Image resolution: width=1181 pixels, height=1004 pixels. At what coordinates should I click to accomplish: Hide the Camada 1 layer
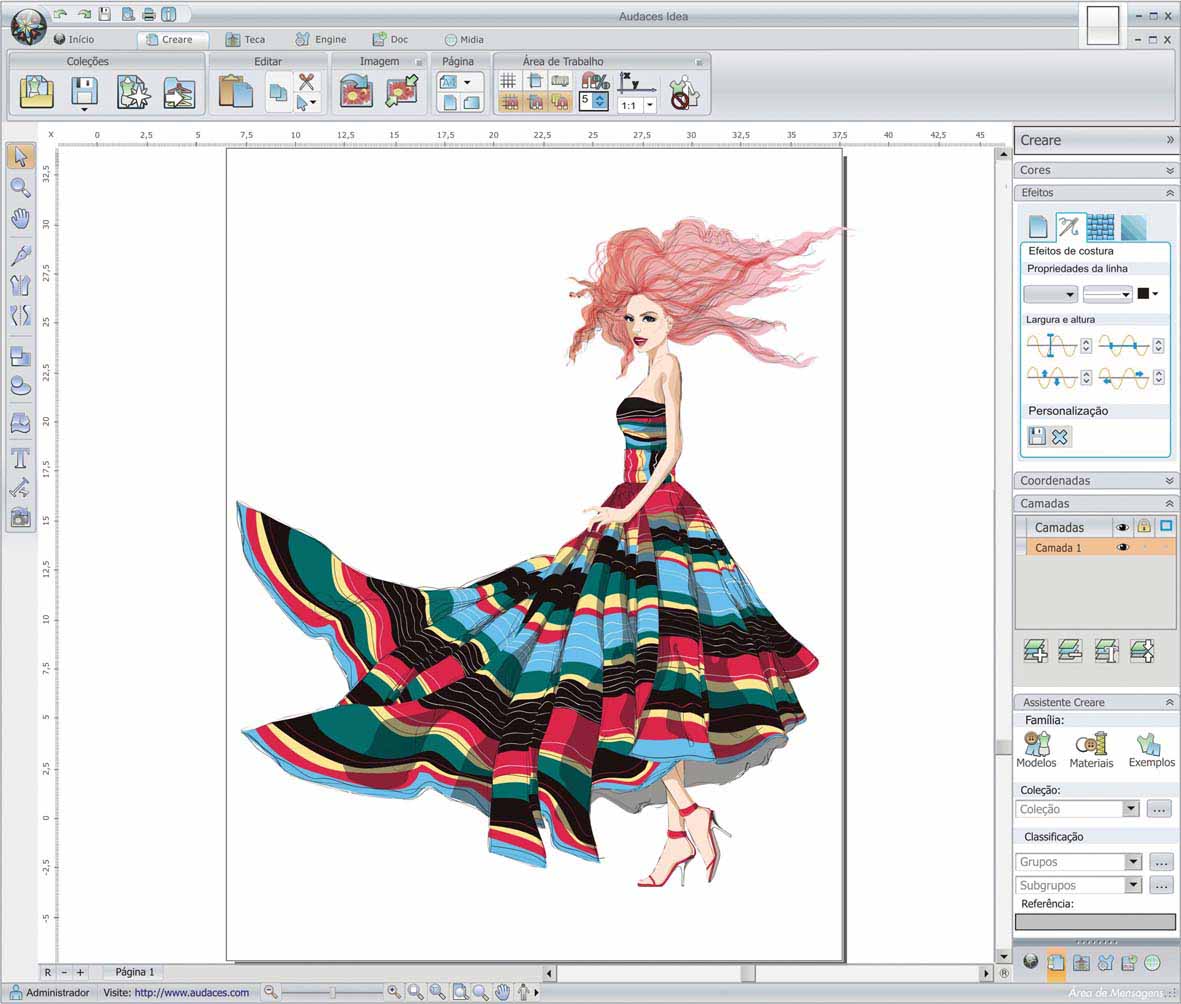[x=1122, y=548]
